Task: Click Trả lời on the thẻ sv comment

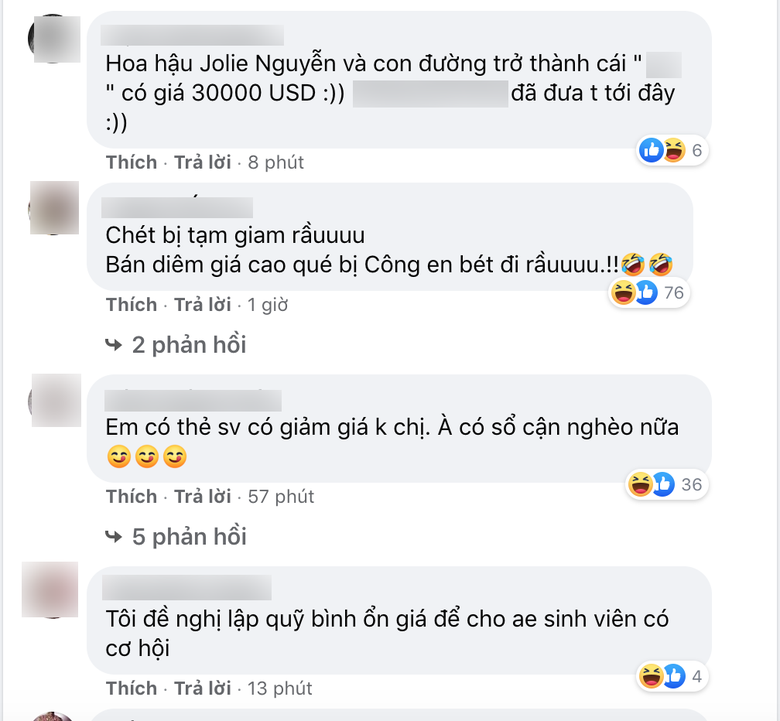Action: click(202, 497)
